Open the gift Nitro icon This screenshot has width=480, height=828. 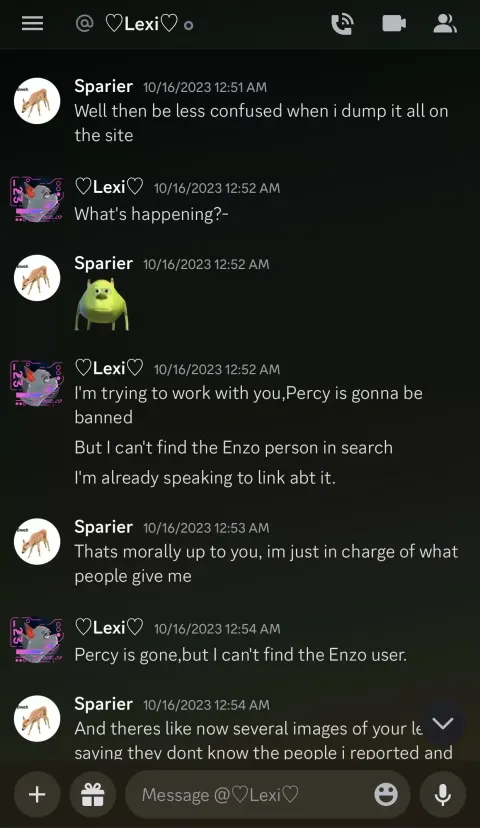92,794
